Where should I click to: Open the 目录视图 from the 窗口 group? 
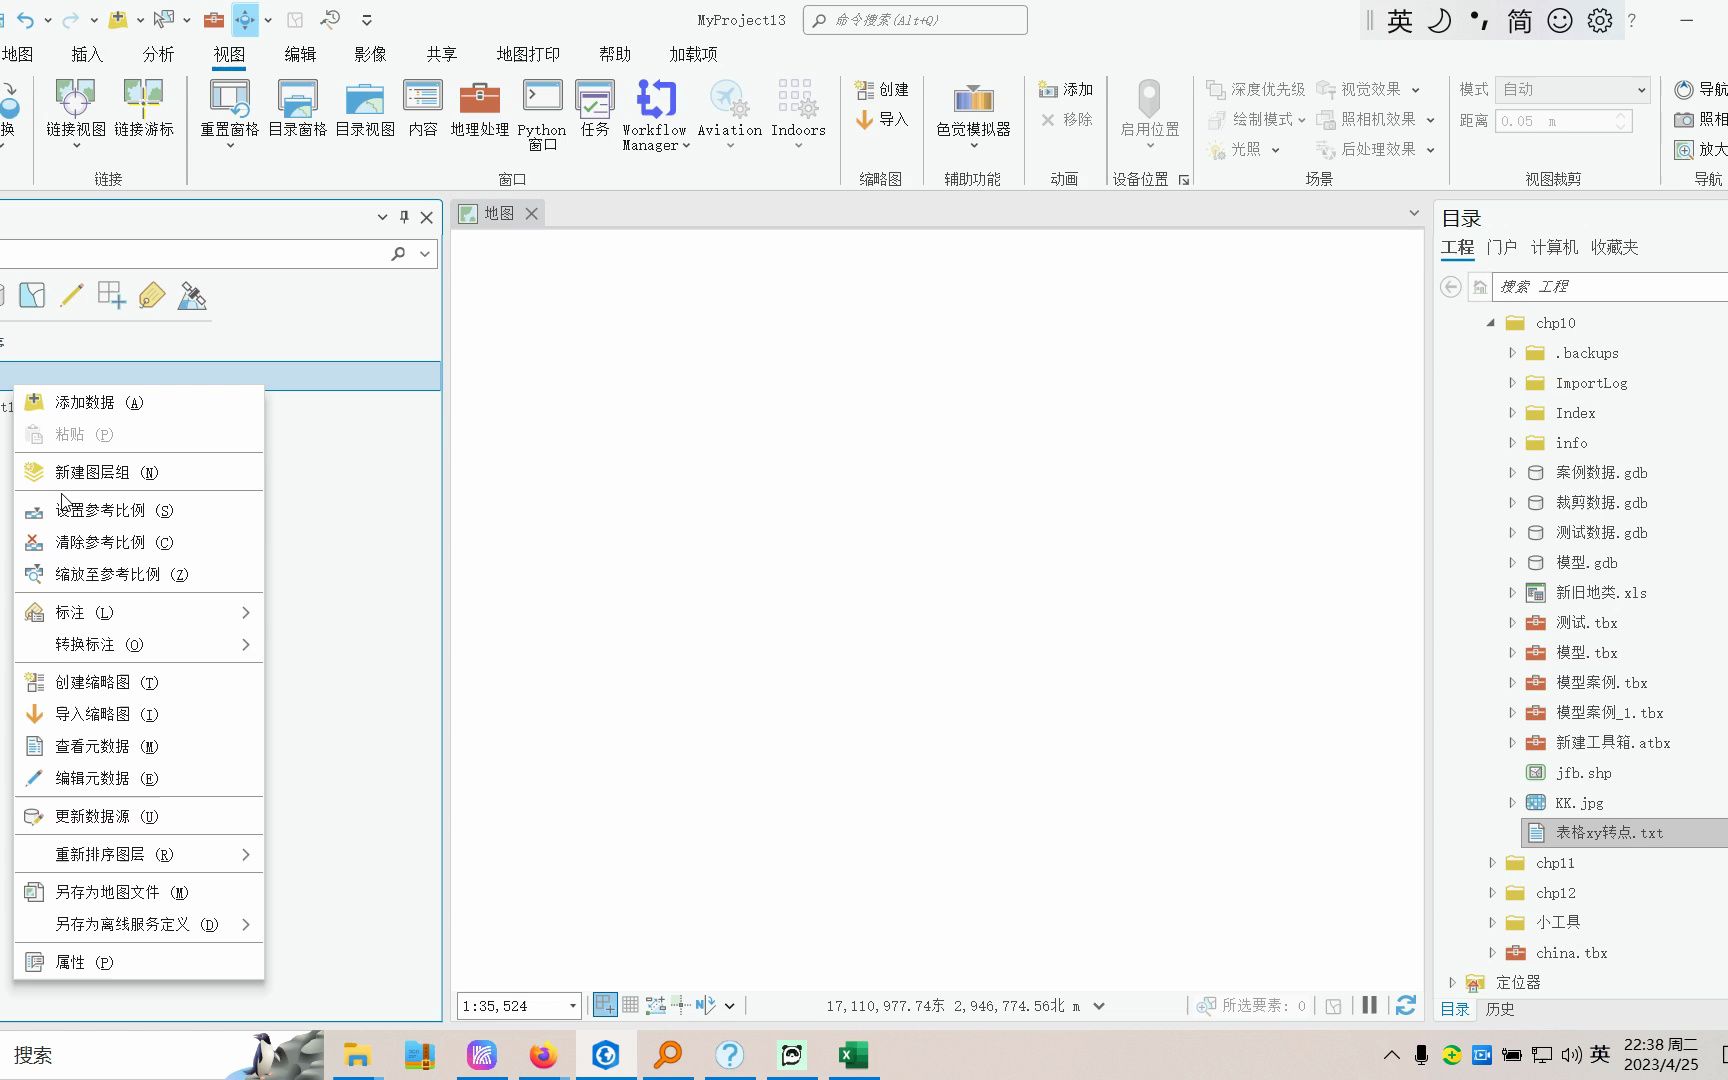coord(364,110)
